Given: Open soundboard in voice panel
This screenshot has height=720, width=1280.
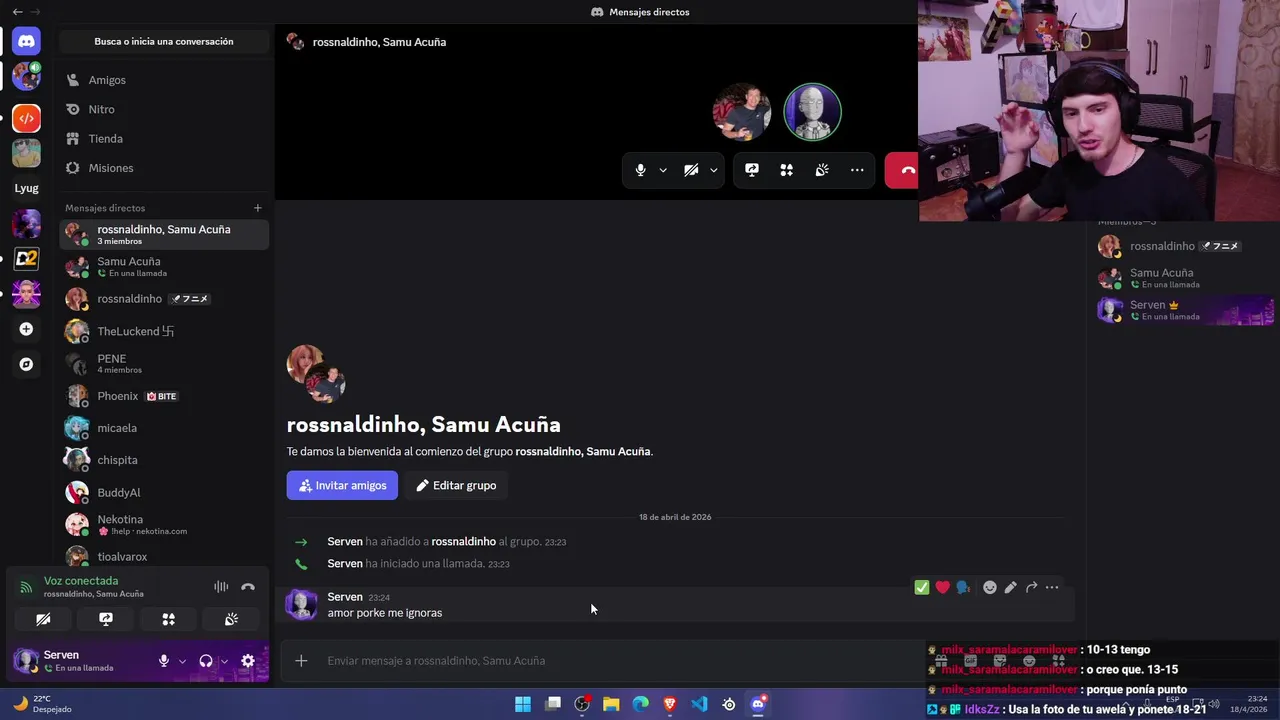Looking at the screenshot, I should 231,619.
